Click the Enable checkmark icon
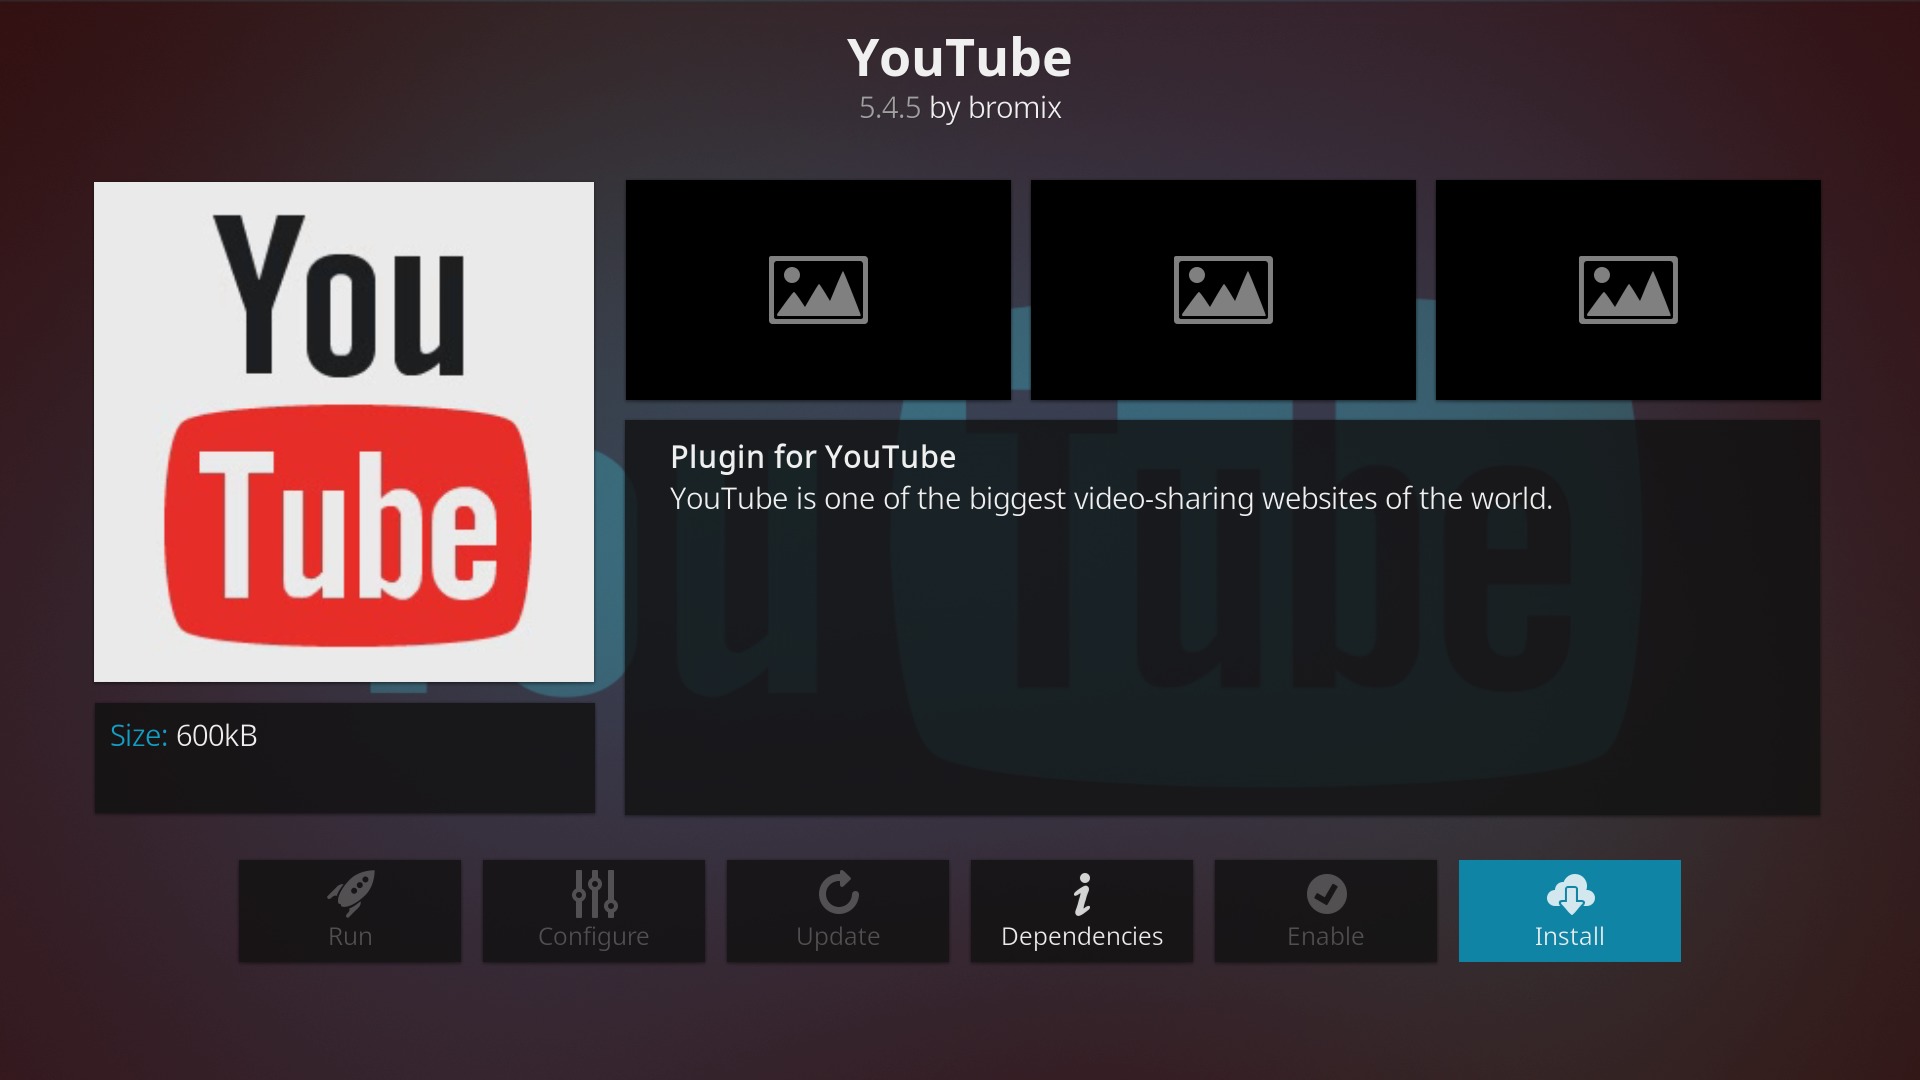This screenshot has width=1920, height=1080. tap(1326, 894)
